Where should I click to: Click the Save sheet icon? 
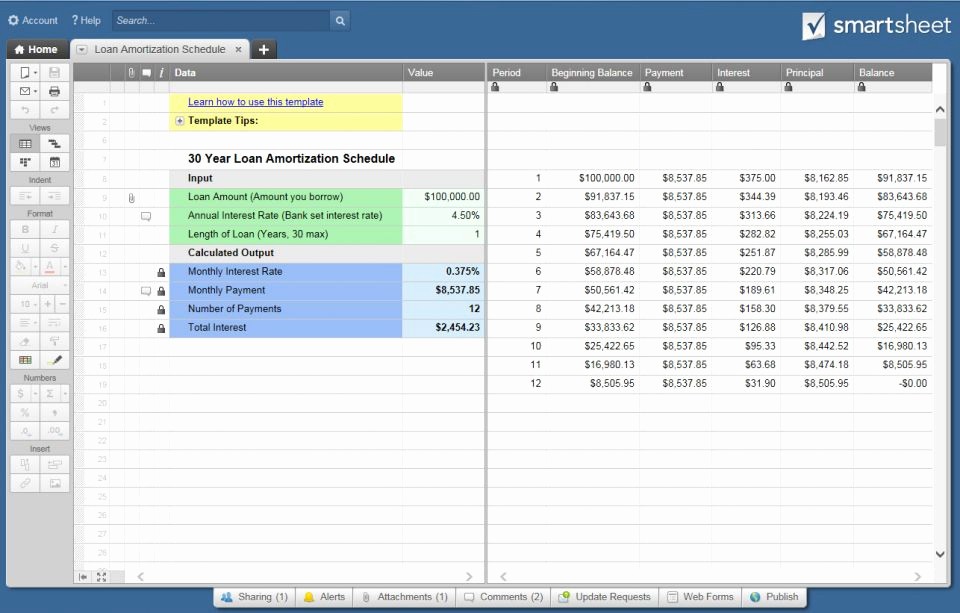coord(54,72)
